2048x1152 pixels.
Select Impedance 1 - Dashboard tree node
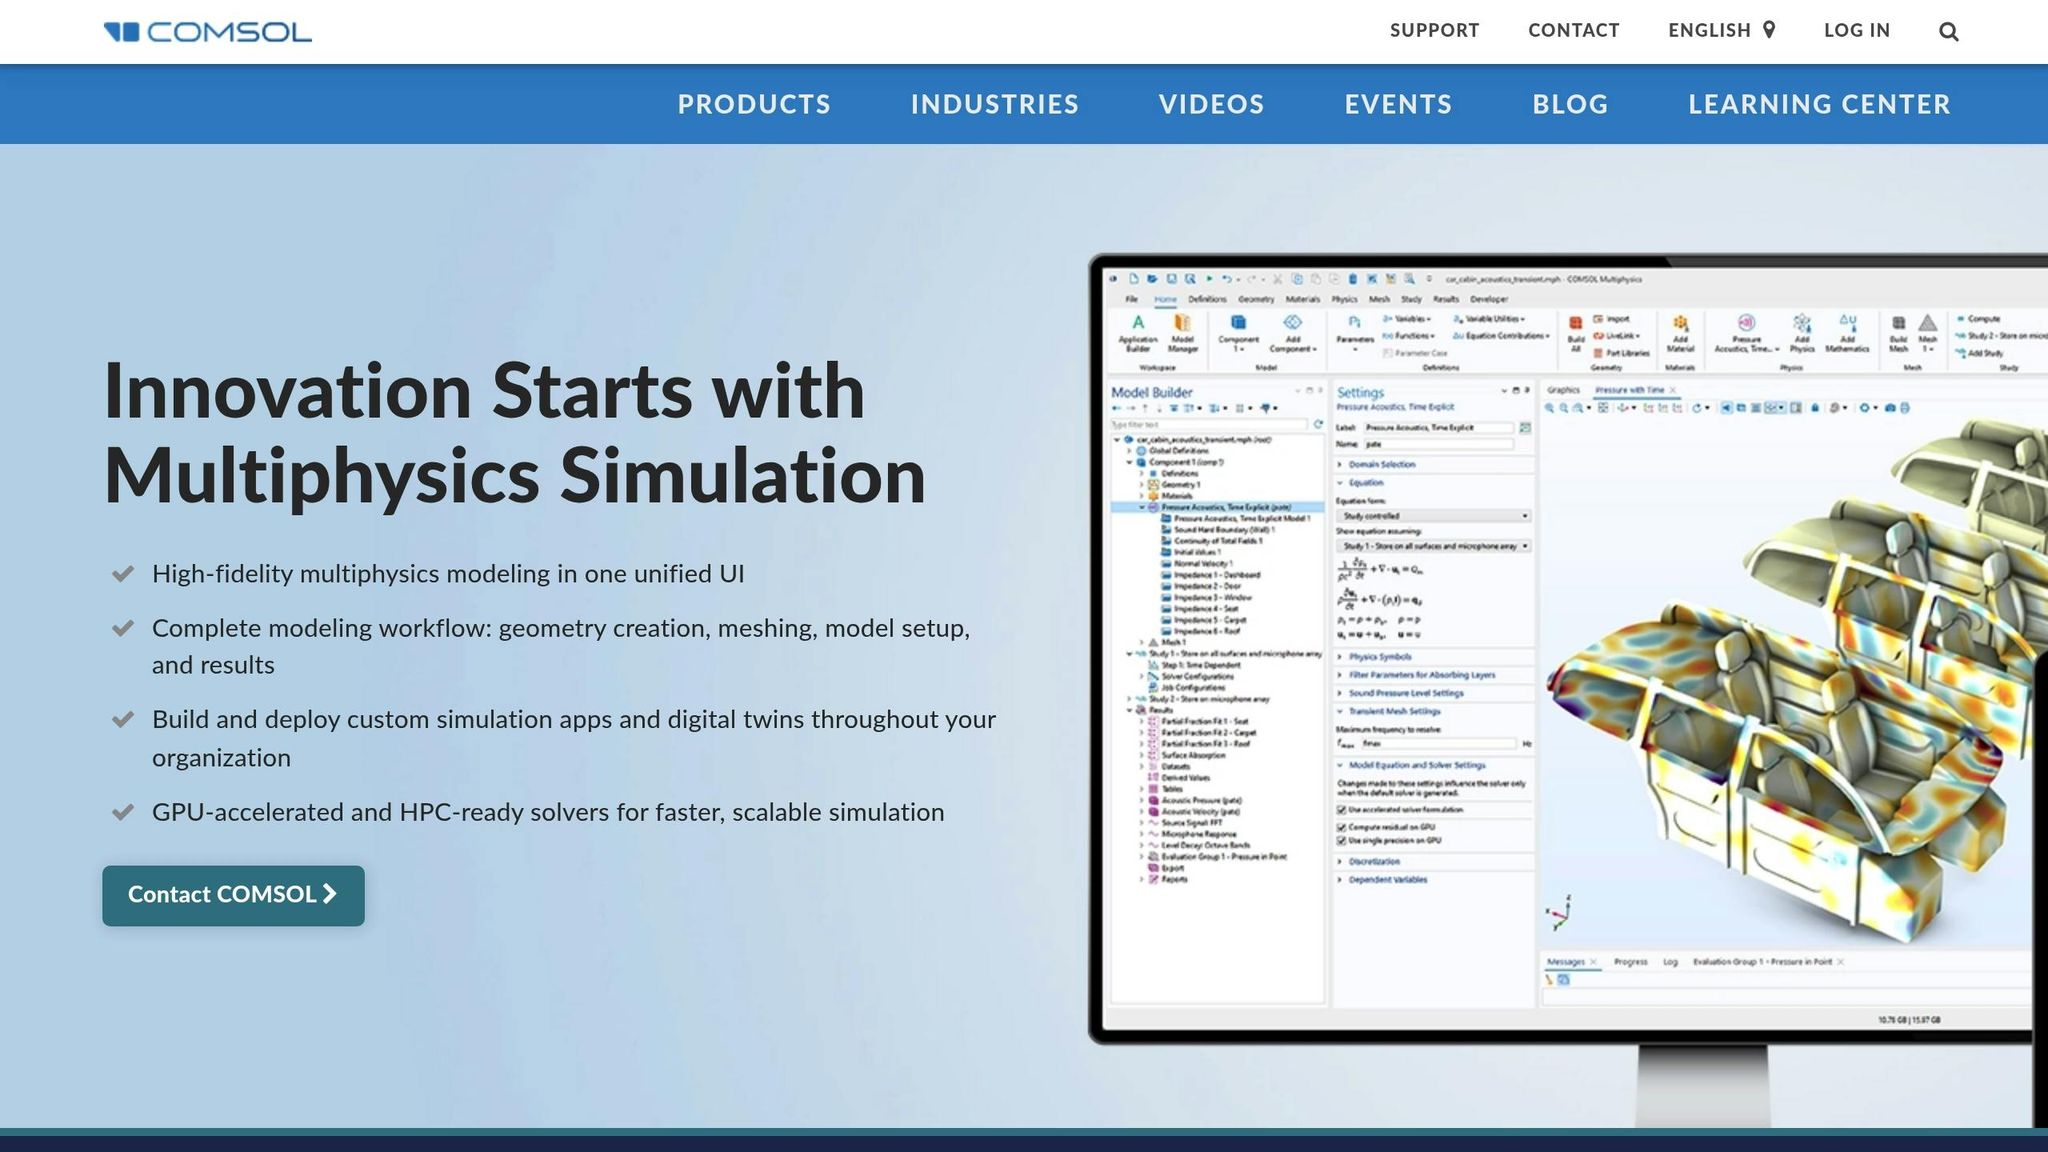coord(1216,575)
